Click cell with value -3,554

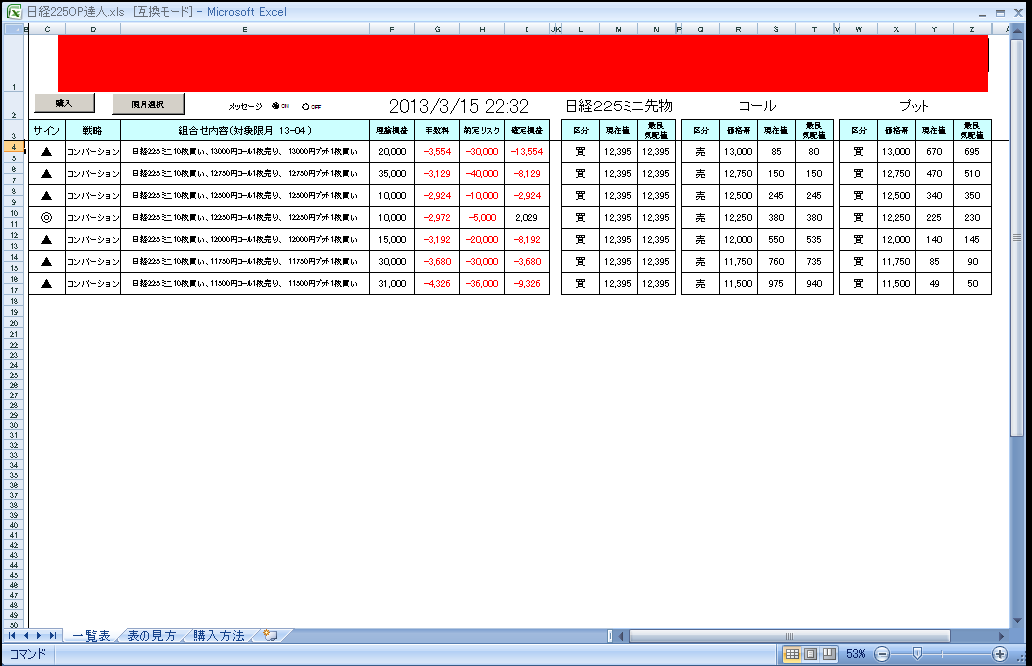437,151
